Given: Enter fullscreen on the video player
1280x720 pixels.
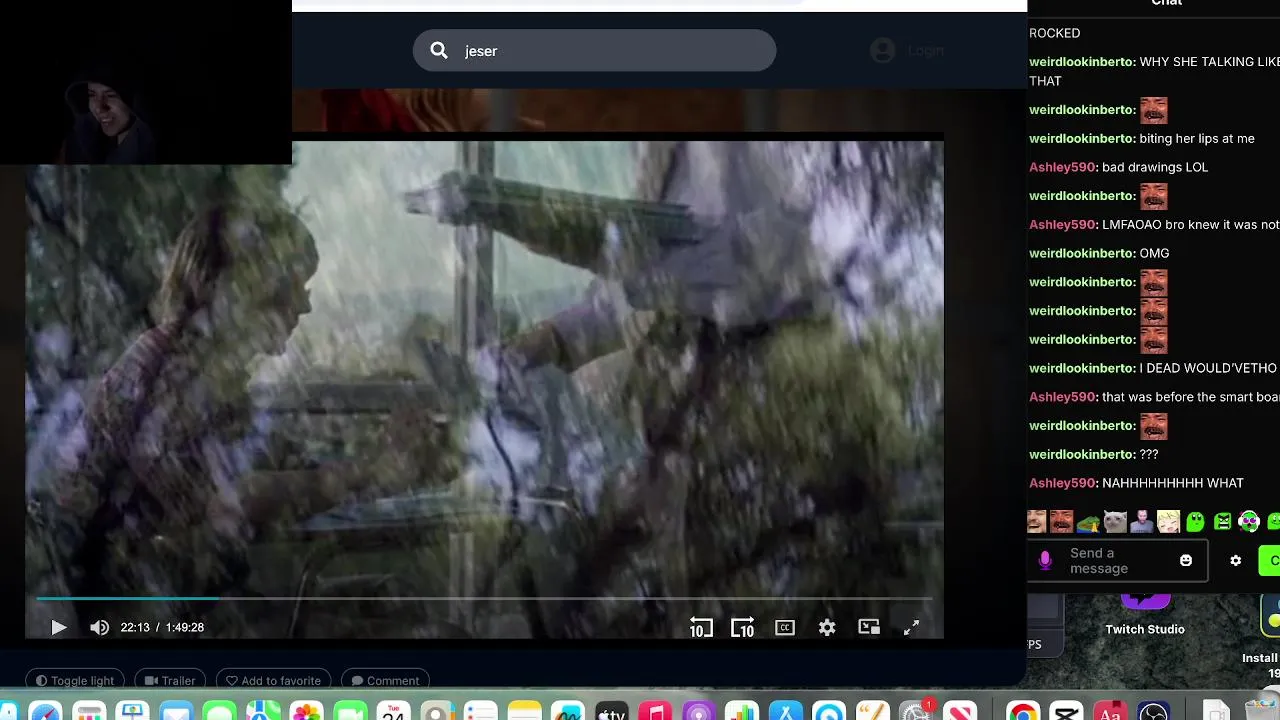Looking at the screenshot, I should pos(911,628).
